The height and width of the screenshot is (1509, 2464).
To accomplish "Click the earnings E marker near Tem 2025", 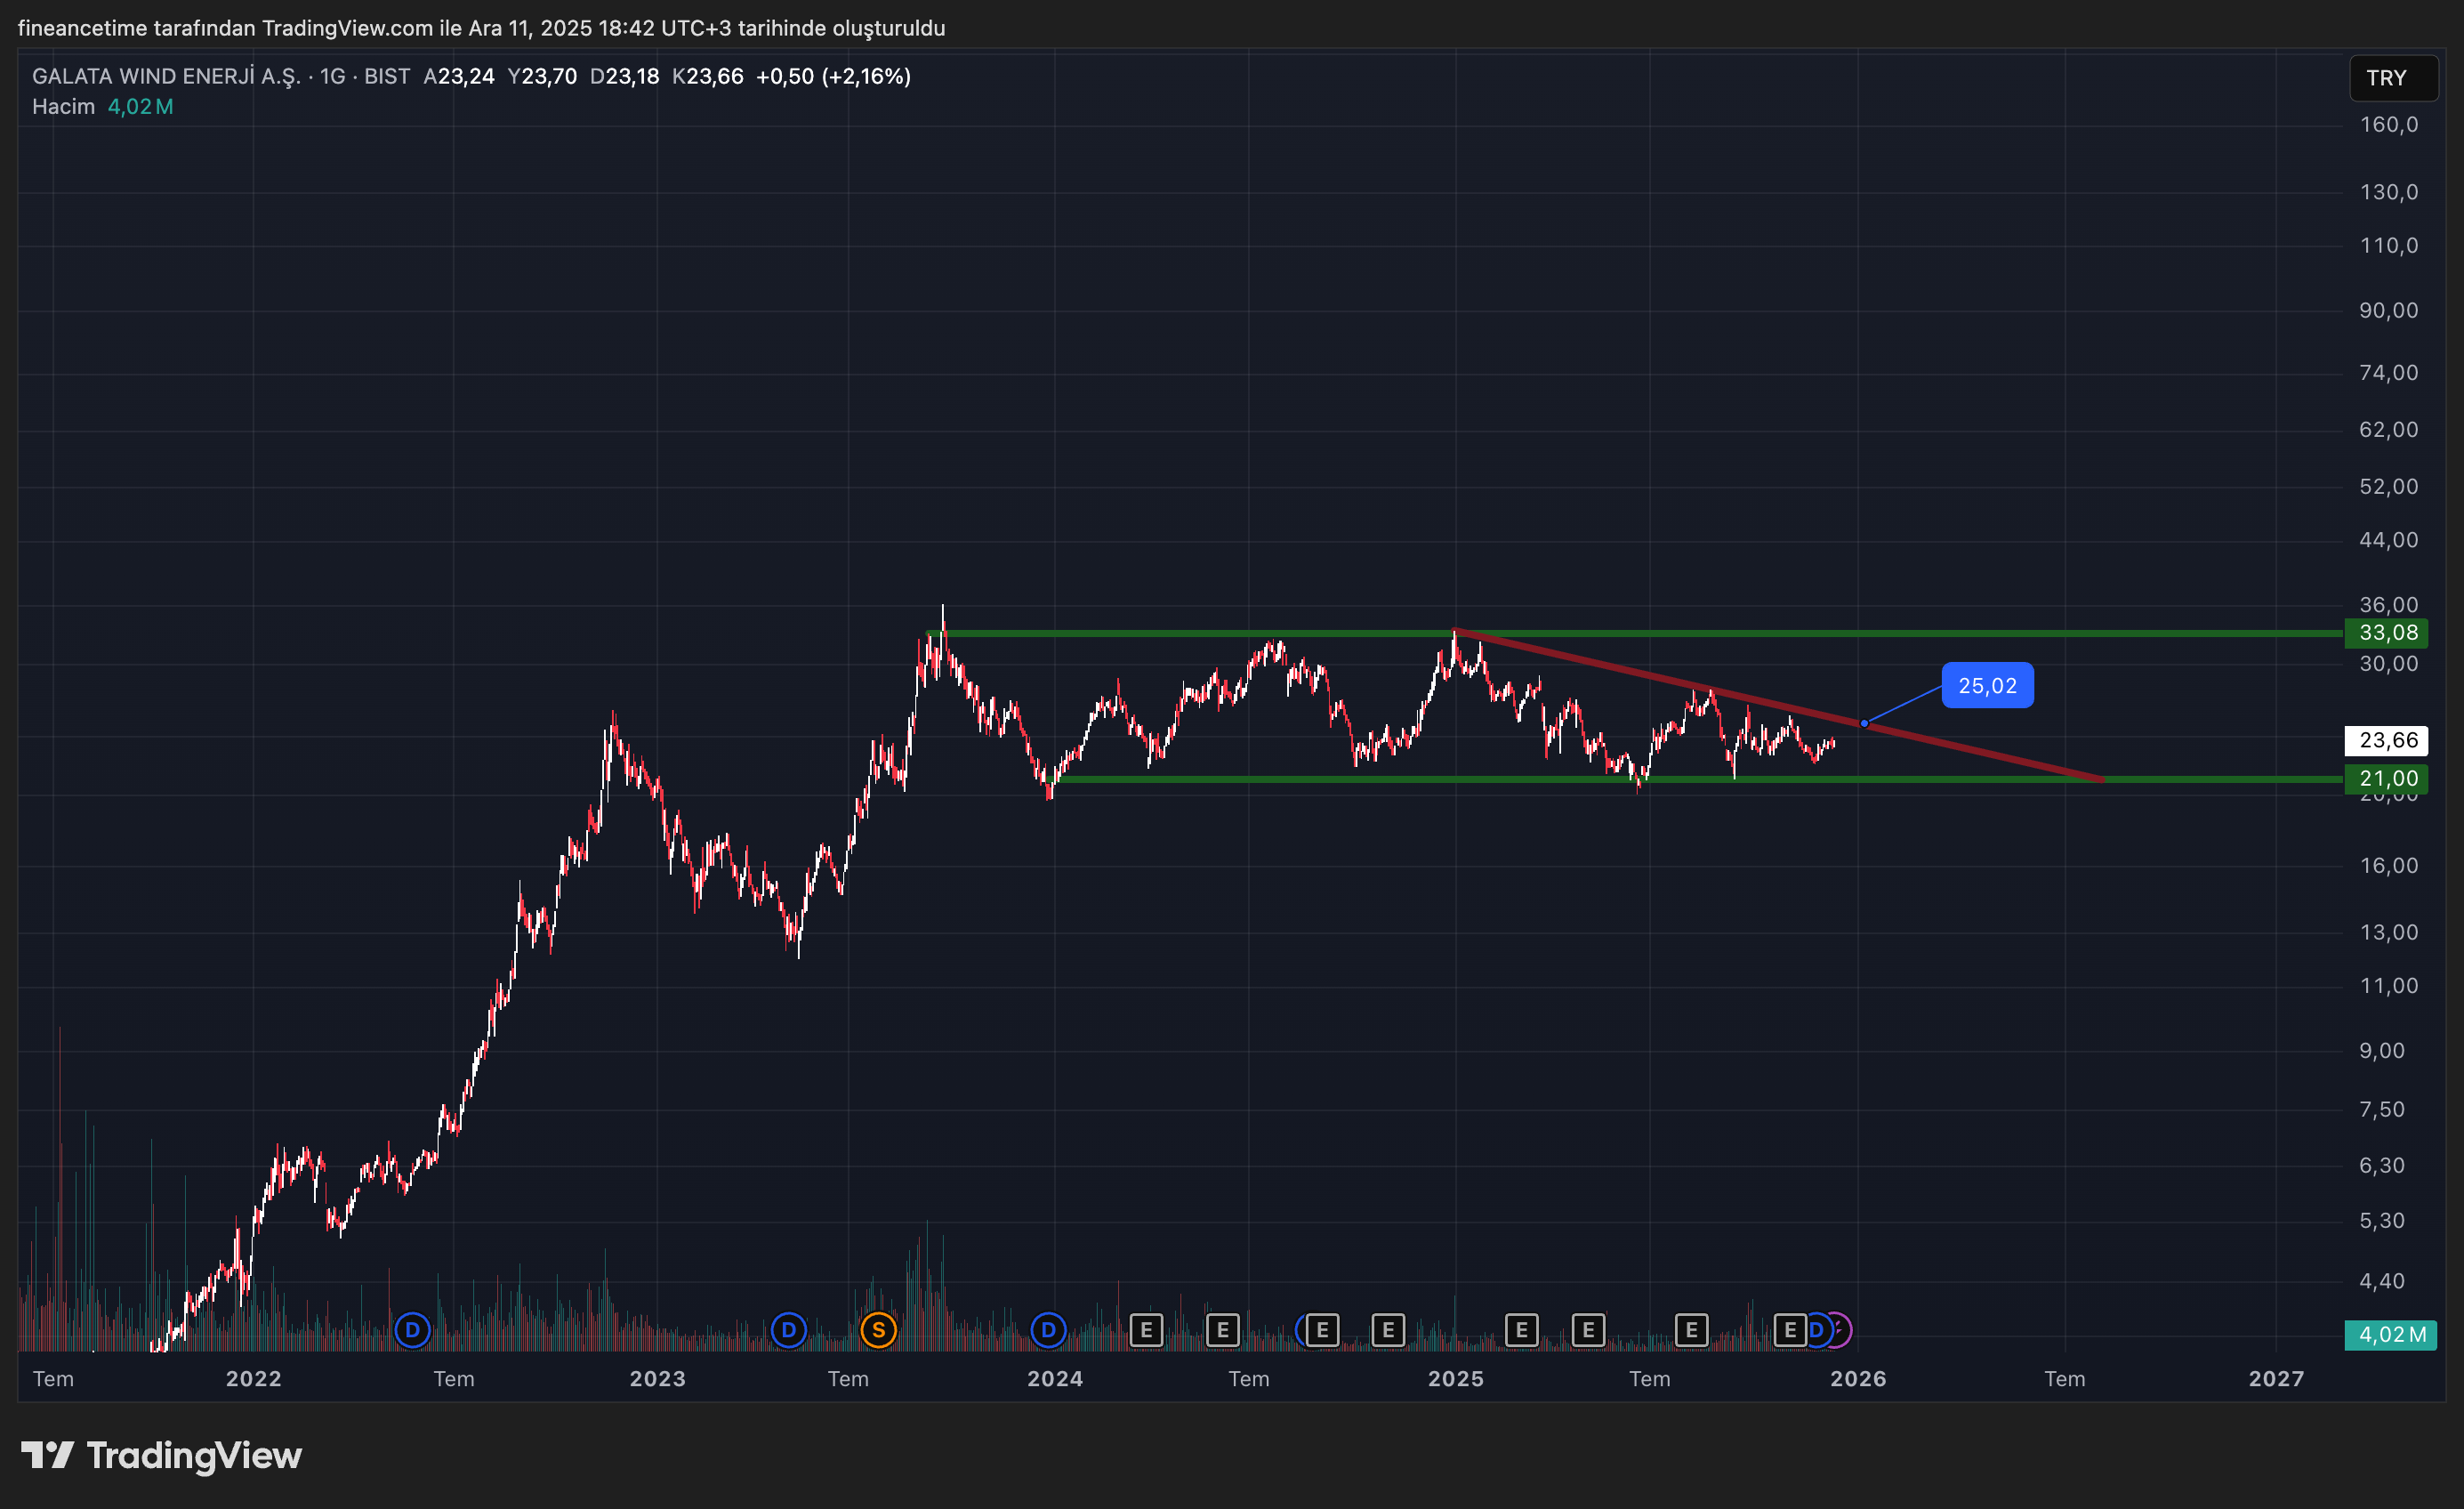I will [1691, 1330].
